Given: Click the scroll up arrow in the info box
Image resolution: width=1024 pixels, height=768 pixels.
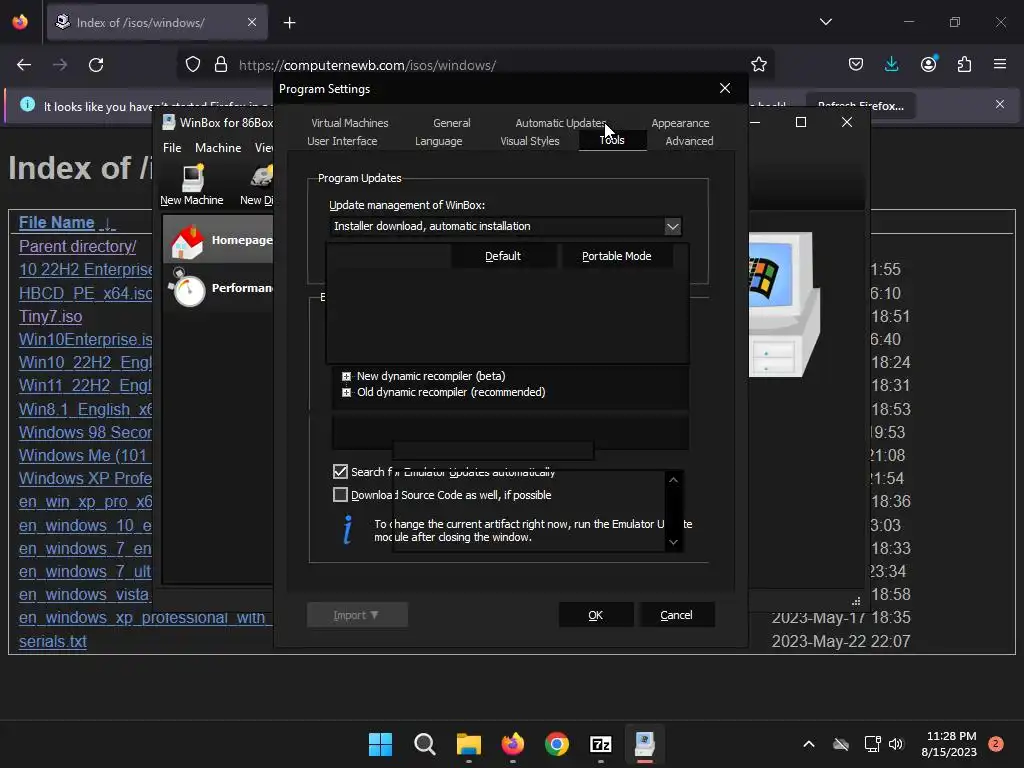Looking at the screenshot, I should 673,480.
